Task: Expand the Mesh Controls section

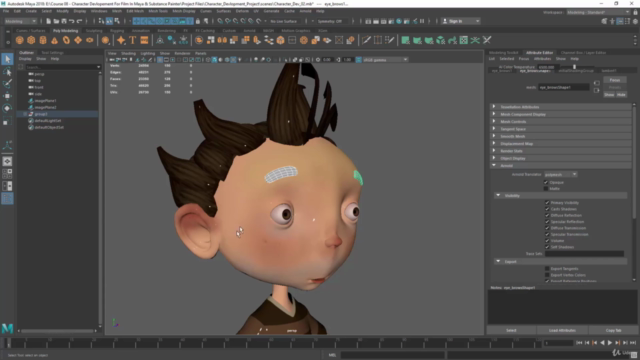Action: point(560,122)
